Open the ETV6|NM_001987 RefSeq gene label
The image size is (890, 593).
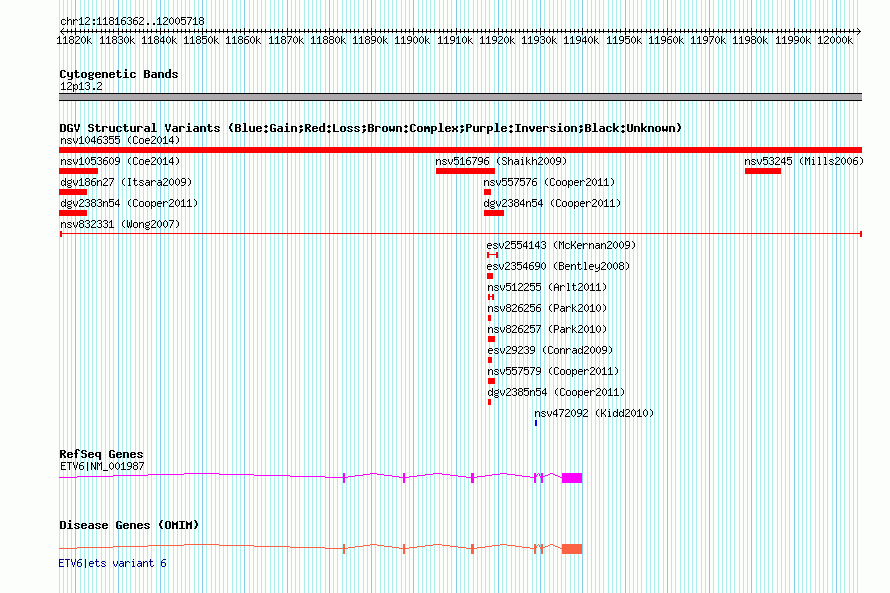tap(102, 466)
